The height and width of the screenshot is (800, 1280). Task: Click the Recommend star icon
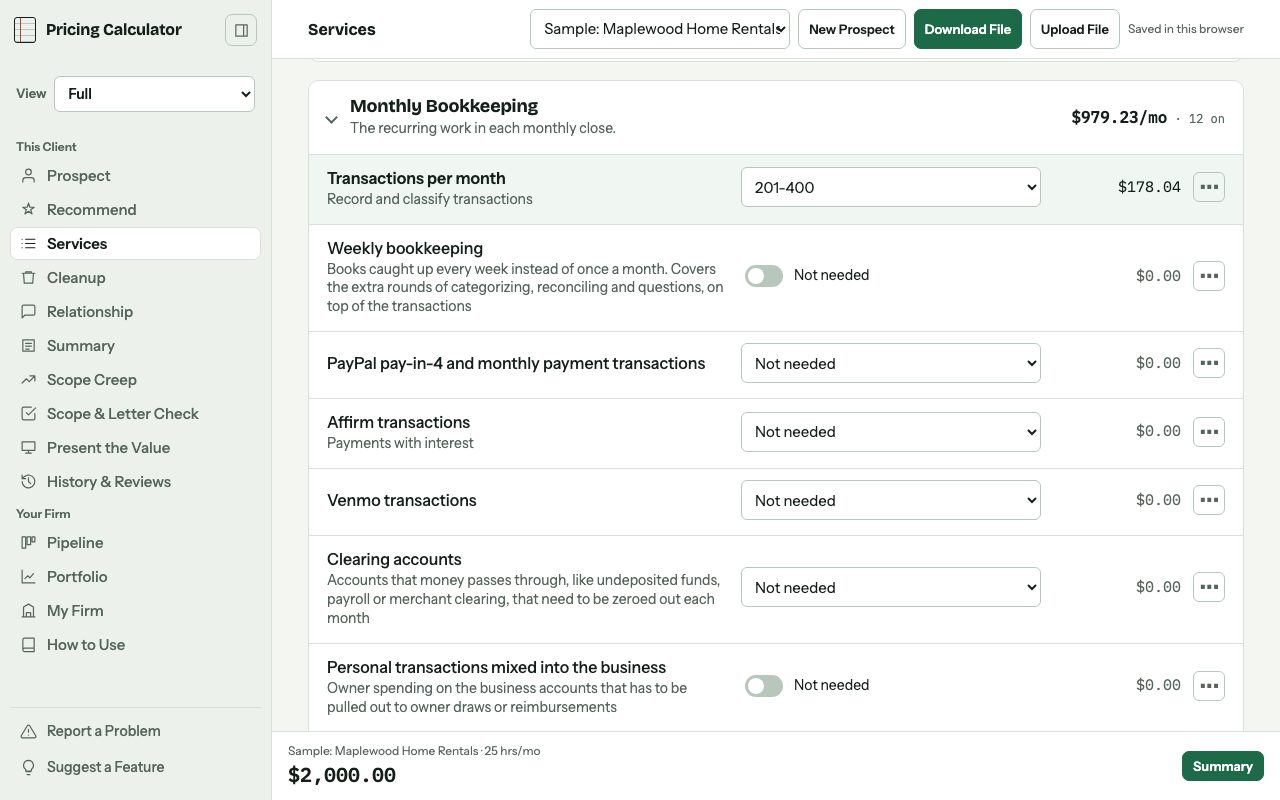tap(29, 210)
